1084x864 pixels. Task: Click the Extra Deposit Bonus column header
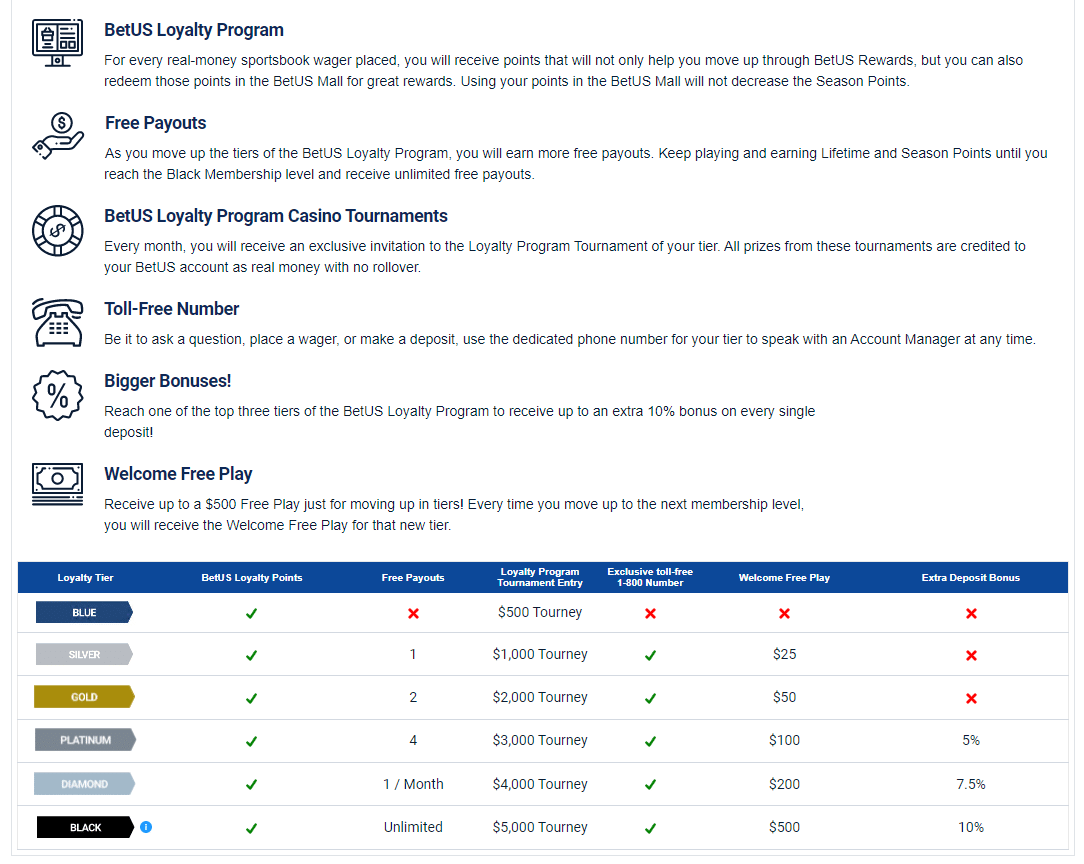coord(970,577)
